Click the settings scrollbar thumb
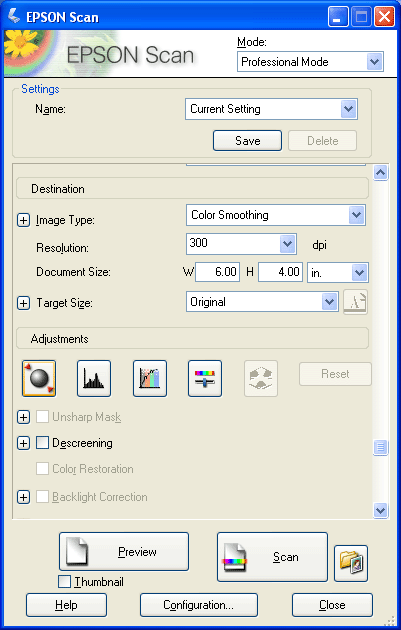Viewport: 401px width, 630px height. [381, 447]
